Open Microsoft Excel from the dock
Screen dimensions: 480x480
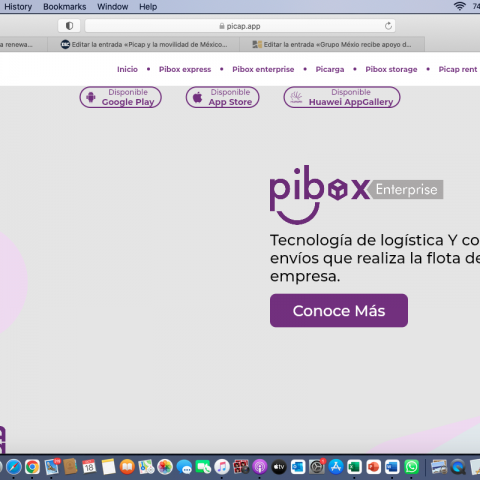[x=355, y=467]
